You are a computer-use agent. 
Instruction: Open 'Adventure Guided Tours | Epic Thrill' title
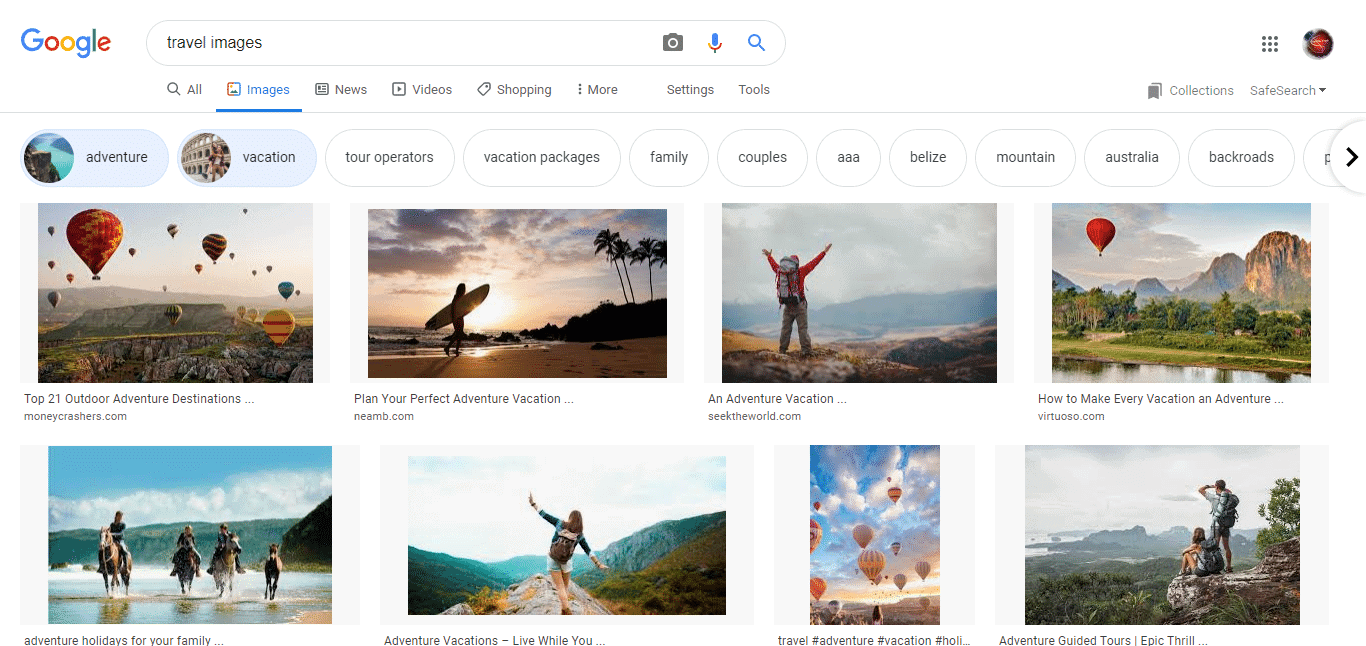[x=1104, y=640]
